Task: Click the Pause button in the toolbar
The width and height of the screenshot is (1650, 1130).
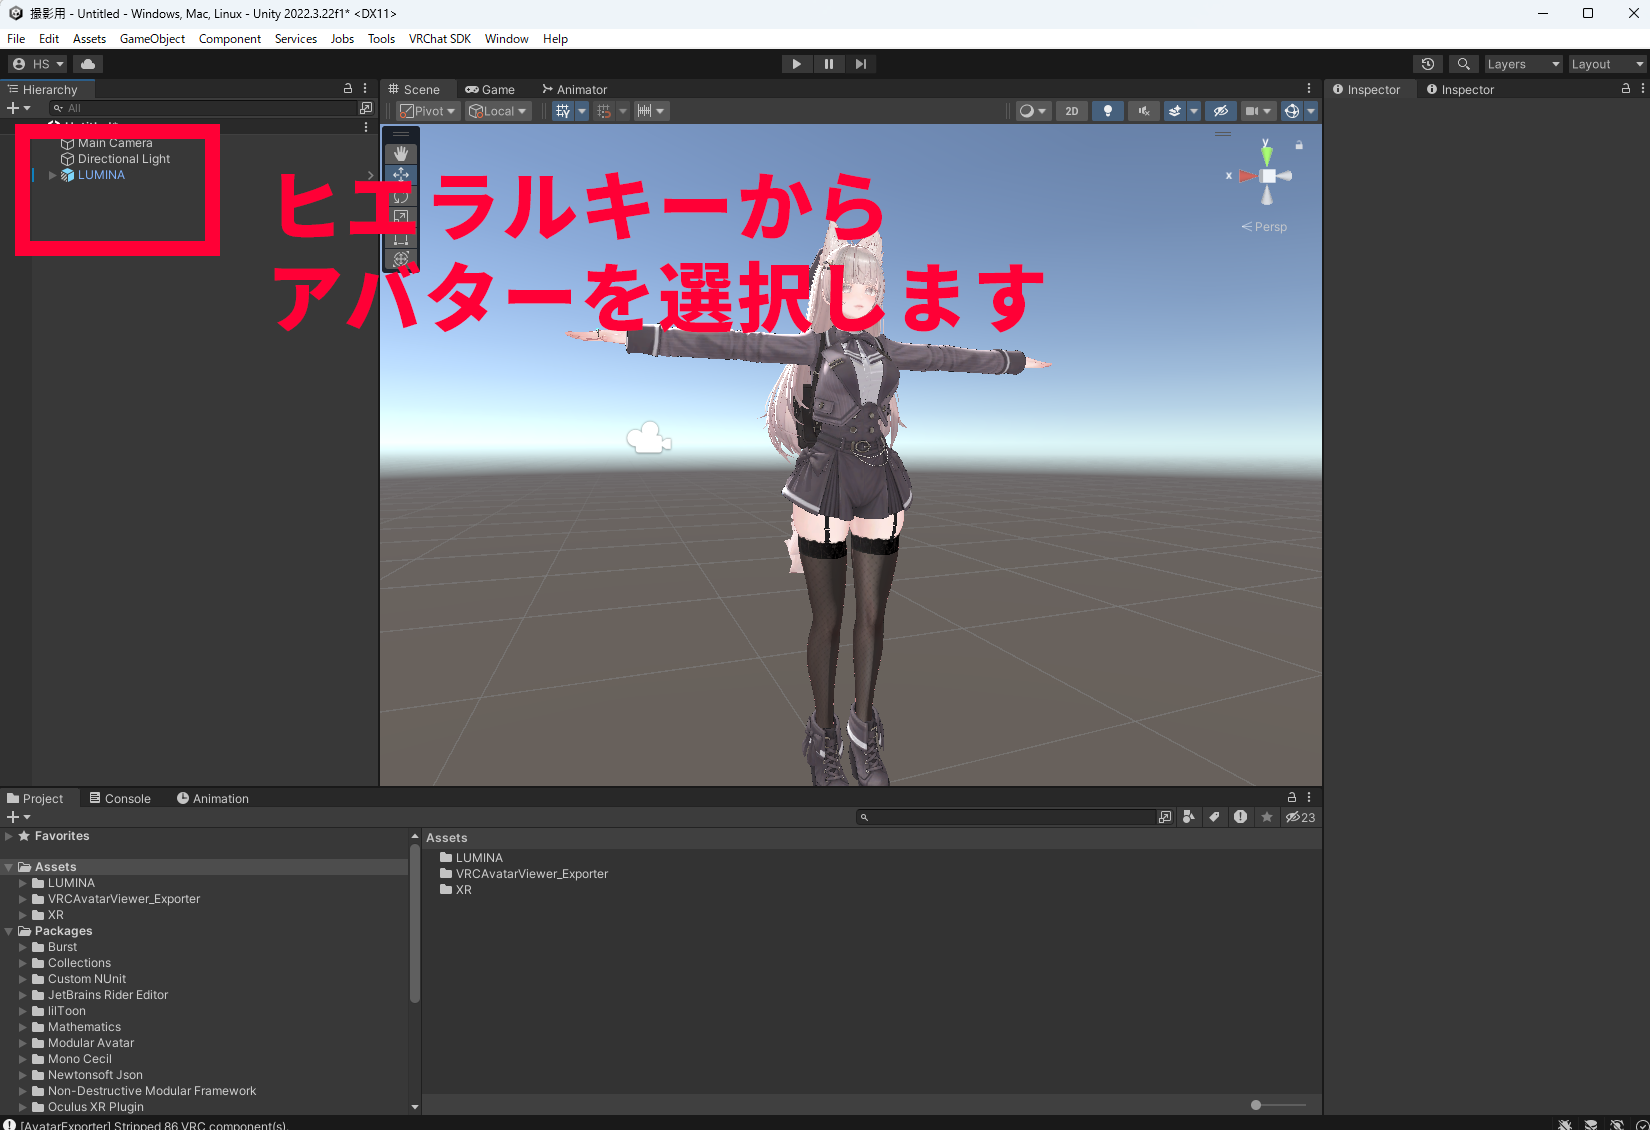Action: tap(828, 64)
